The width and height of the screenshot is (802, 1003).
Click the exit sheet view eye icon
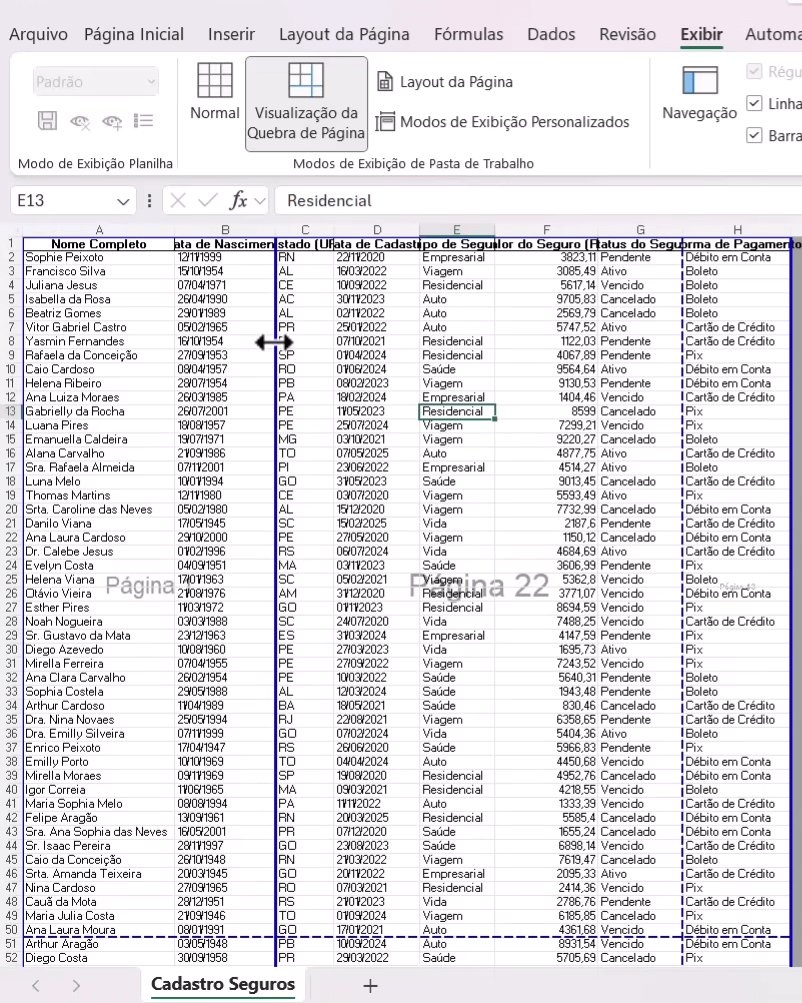[80, 121]
